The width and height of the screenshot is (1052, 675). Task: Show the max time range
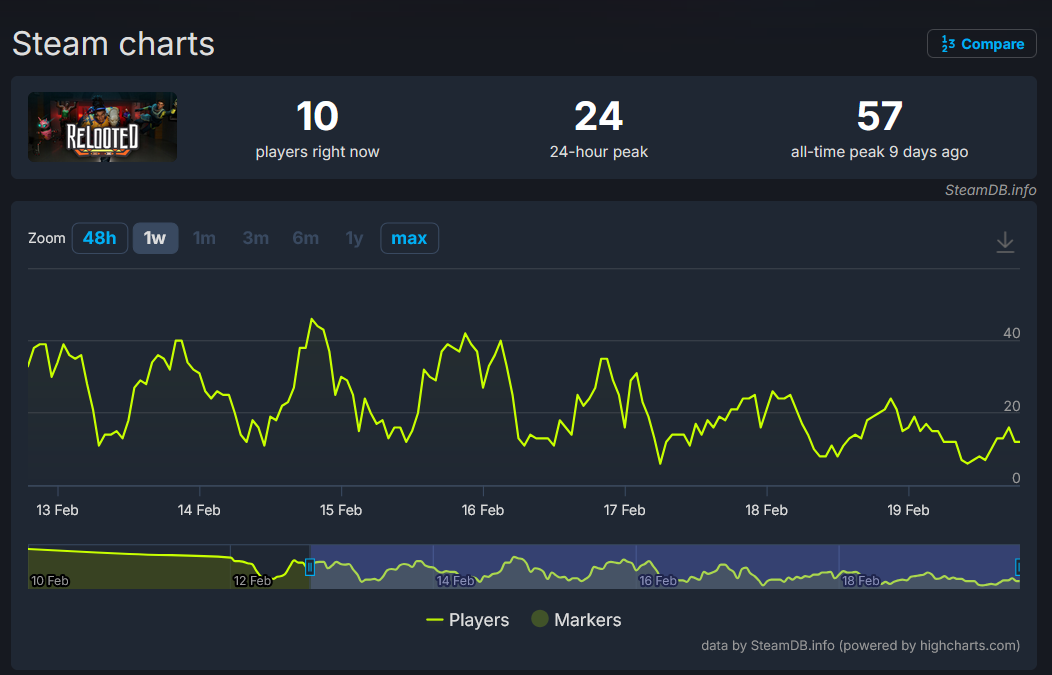(x=409, y=238)
